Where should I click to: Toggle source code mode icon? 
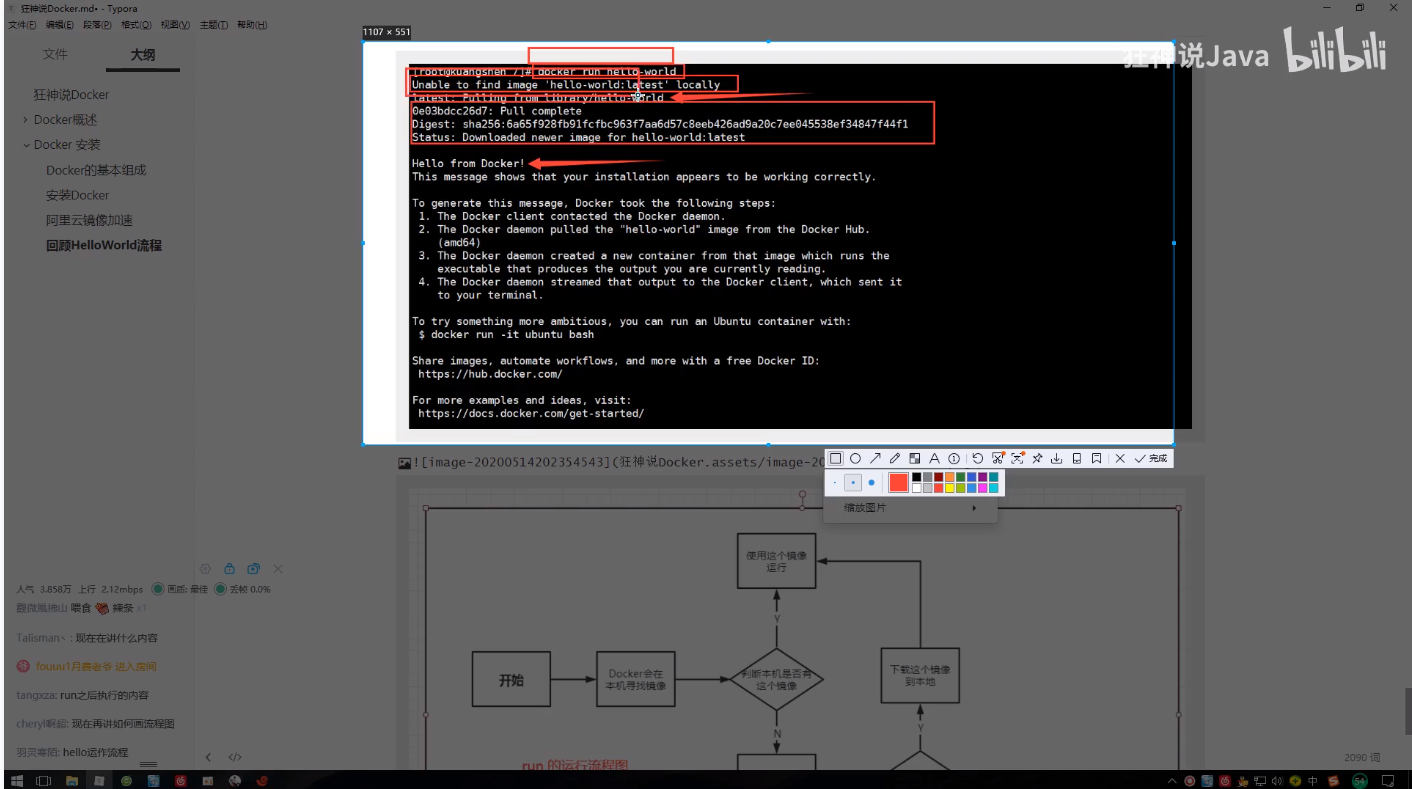tap(235, 757)
